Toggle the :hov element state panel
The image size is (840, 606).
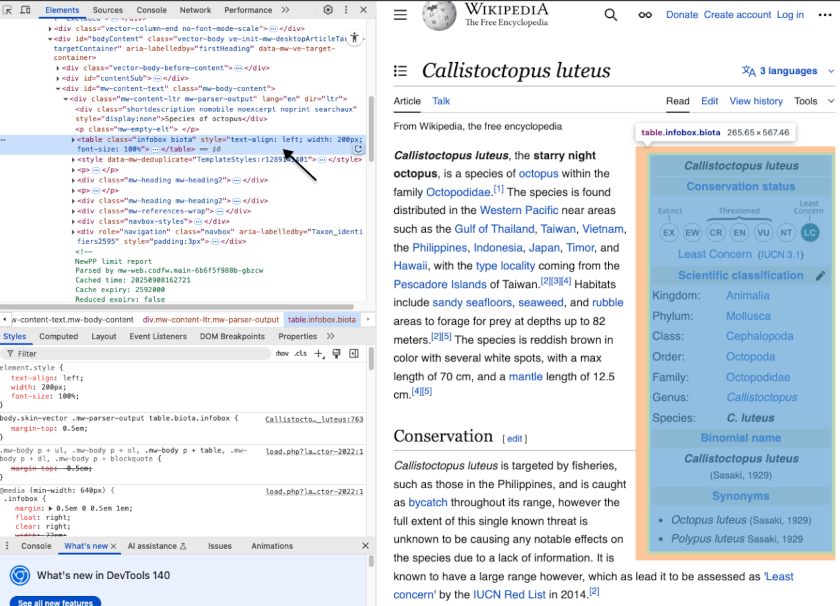[x=282, y=353]
